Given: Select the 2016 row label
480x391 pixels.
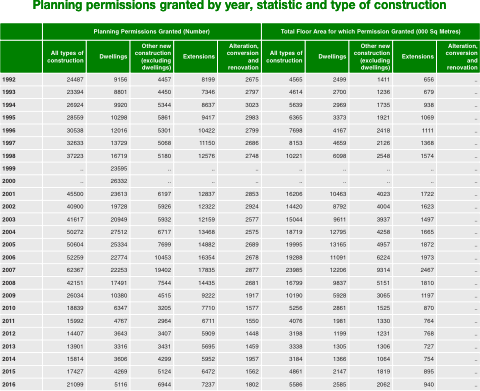Looking at the screenshot, I should coord(9,384).
